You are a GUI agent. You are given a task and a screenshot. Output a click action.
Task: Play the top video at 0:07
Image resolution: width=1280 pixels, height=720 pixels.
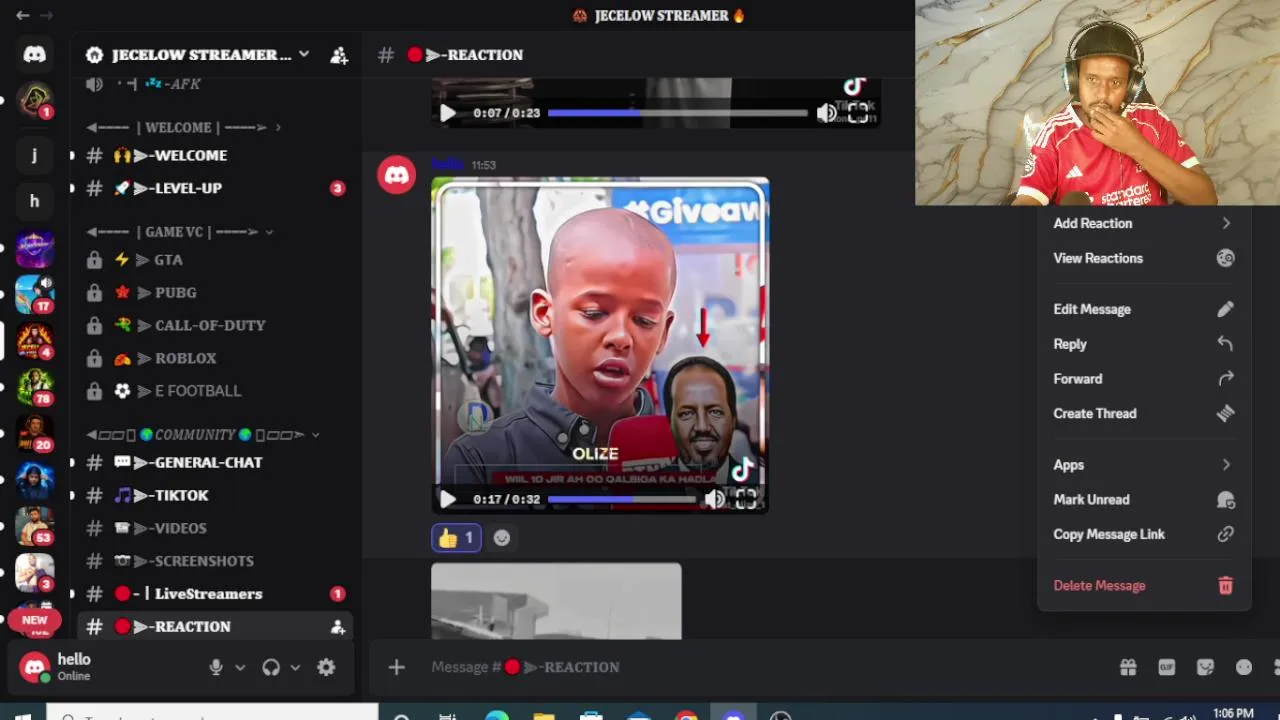pyautogui.click(x=448, y=113)
